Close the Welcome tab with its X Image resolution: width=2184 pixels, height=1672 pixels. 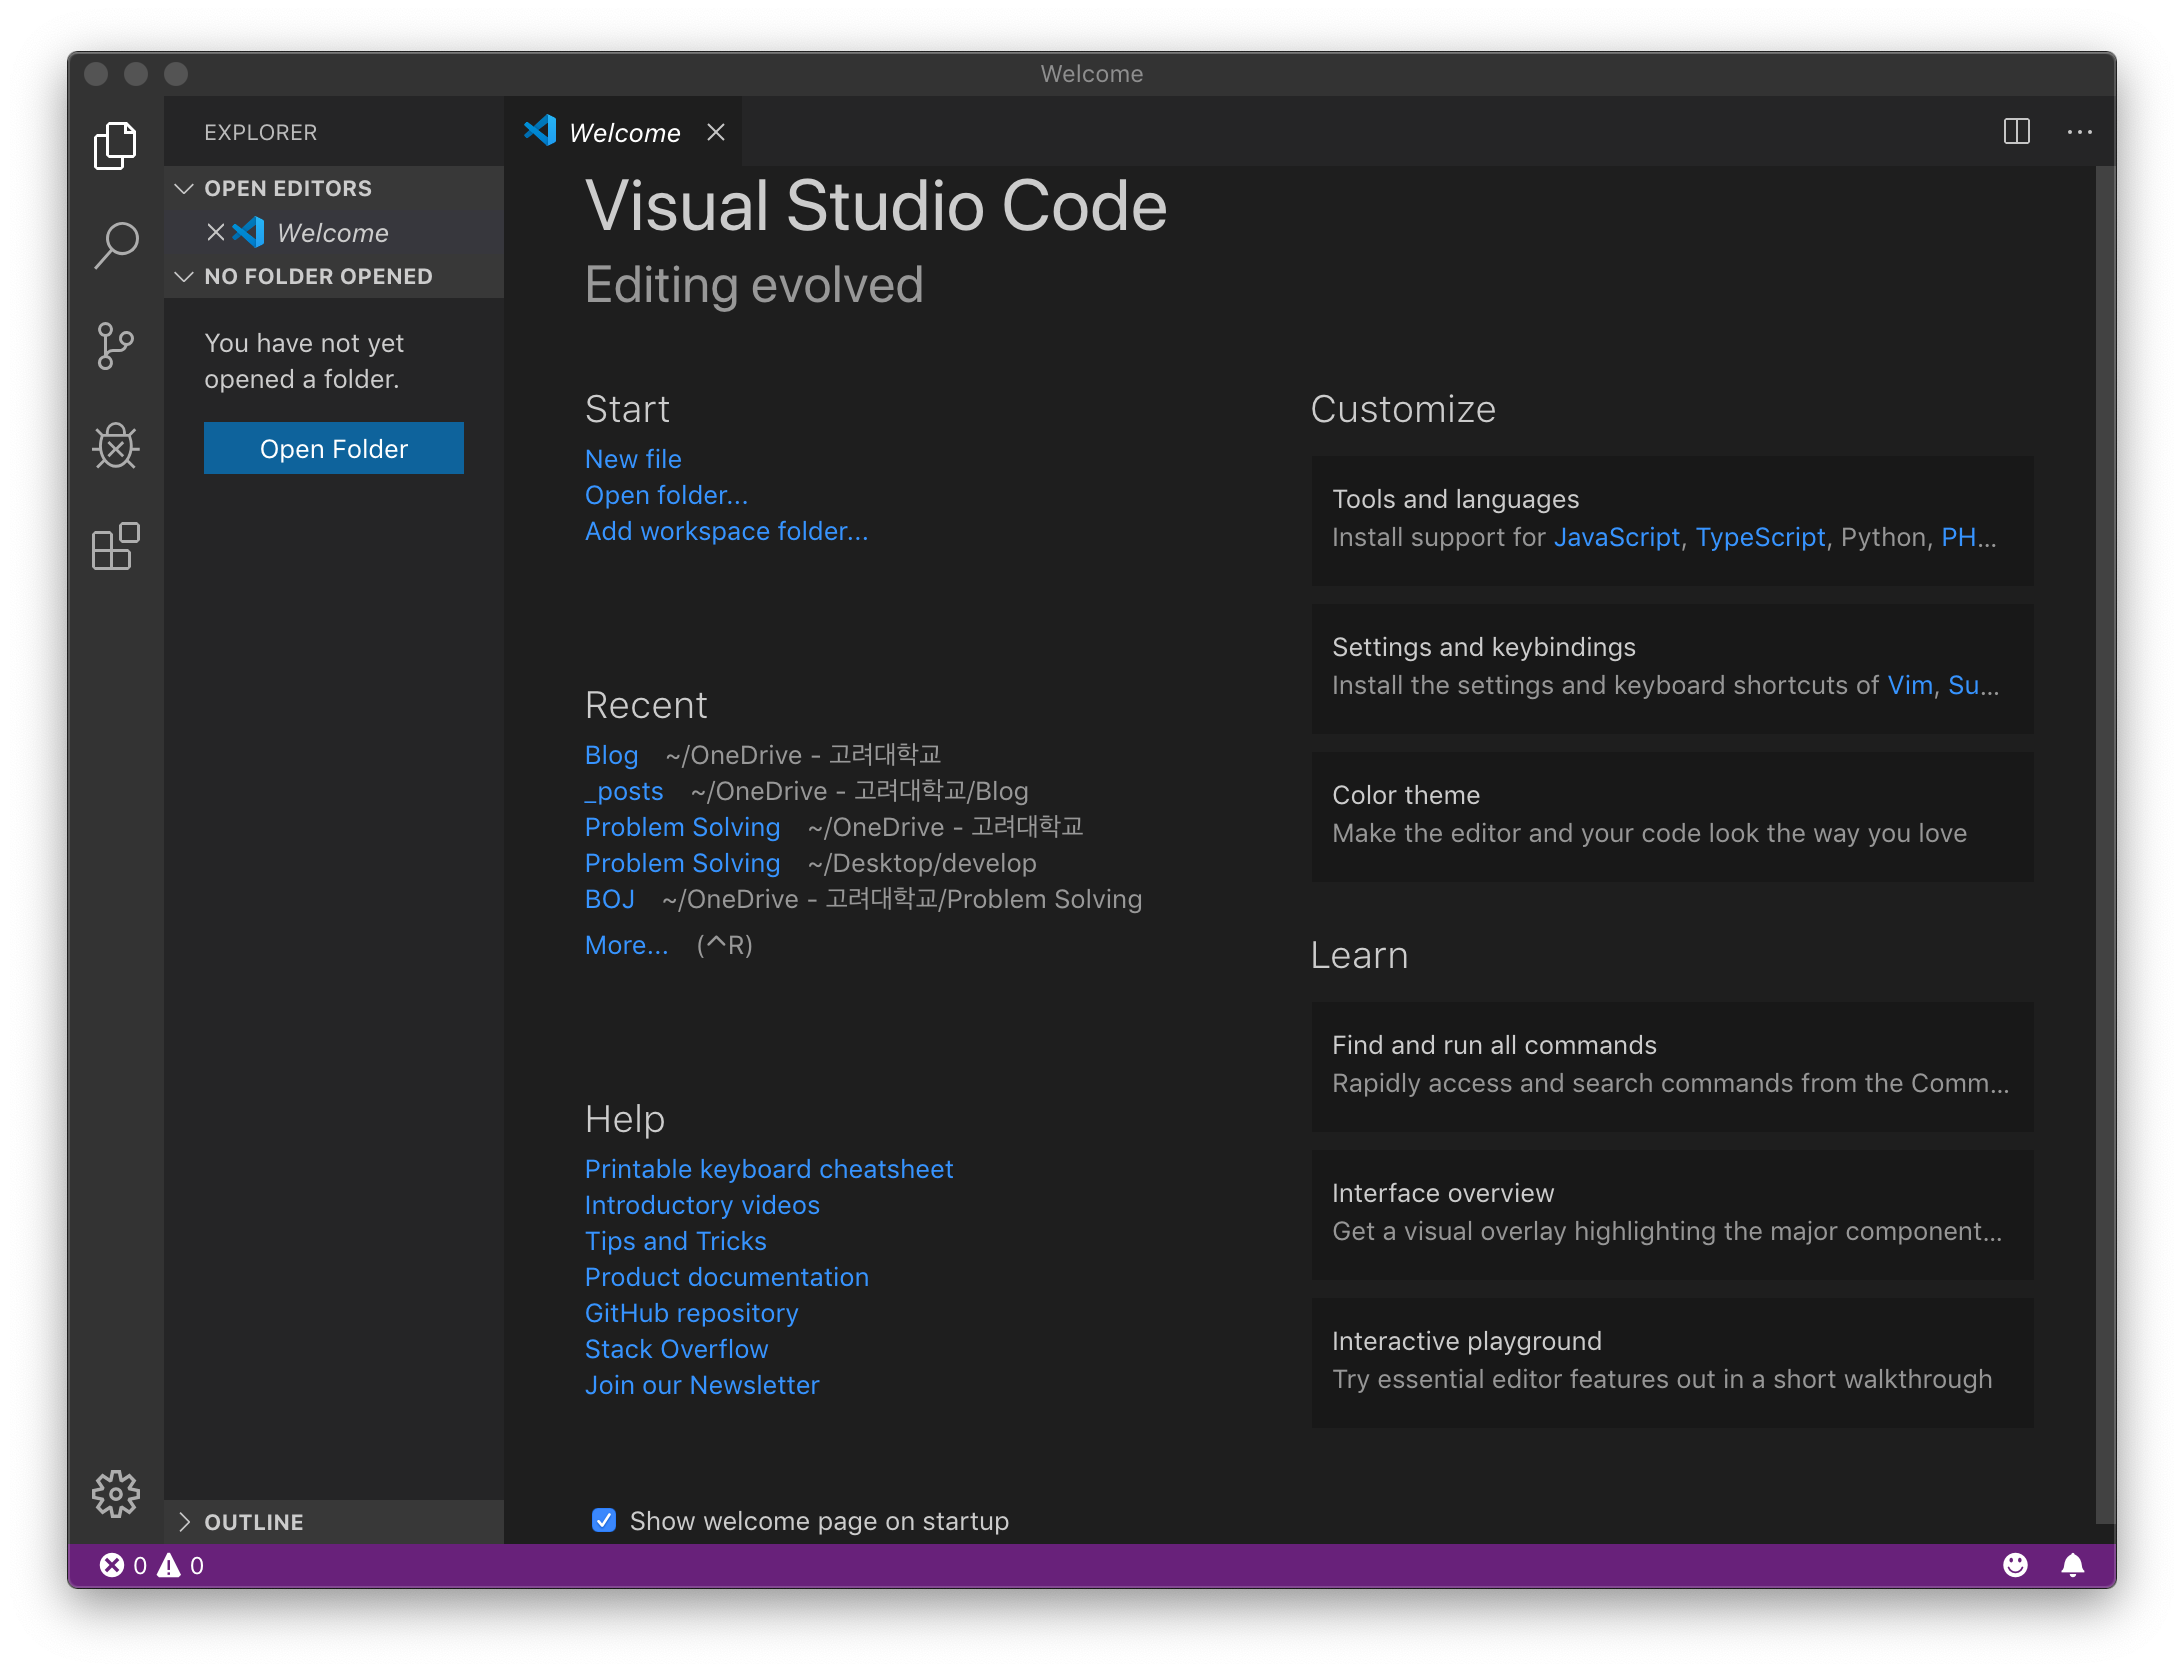click(716, 132)
